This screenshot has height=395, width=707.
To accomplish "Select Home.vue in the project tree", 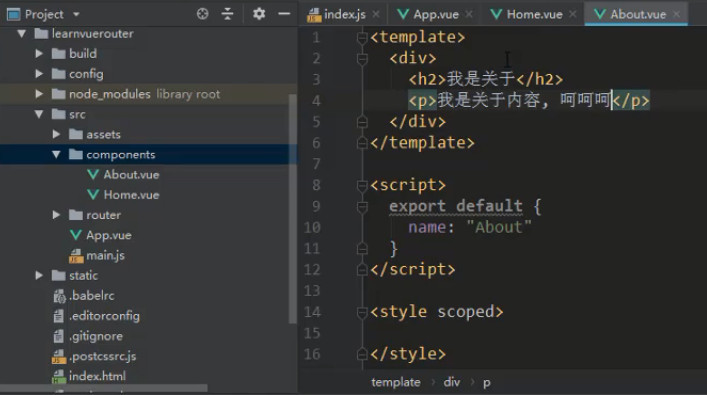I will 131,195.
